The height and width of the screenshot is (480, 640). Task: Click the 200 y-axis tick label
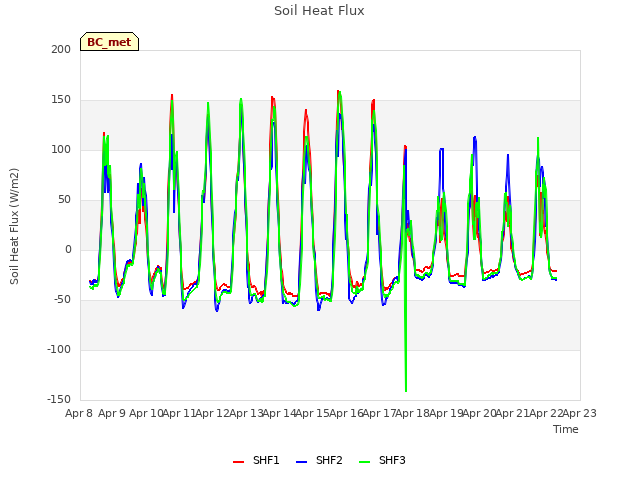pos(61,49)
